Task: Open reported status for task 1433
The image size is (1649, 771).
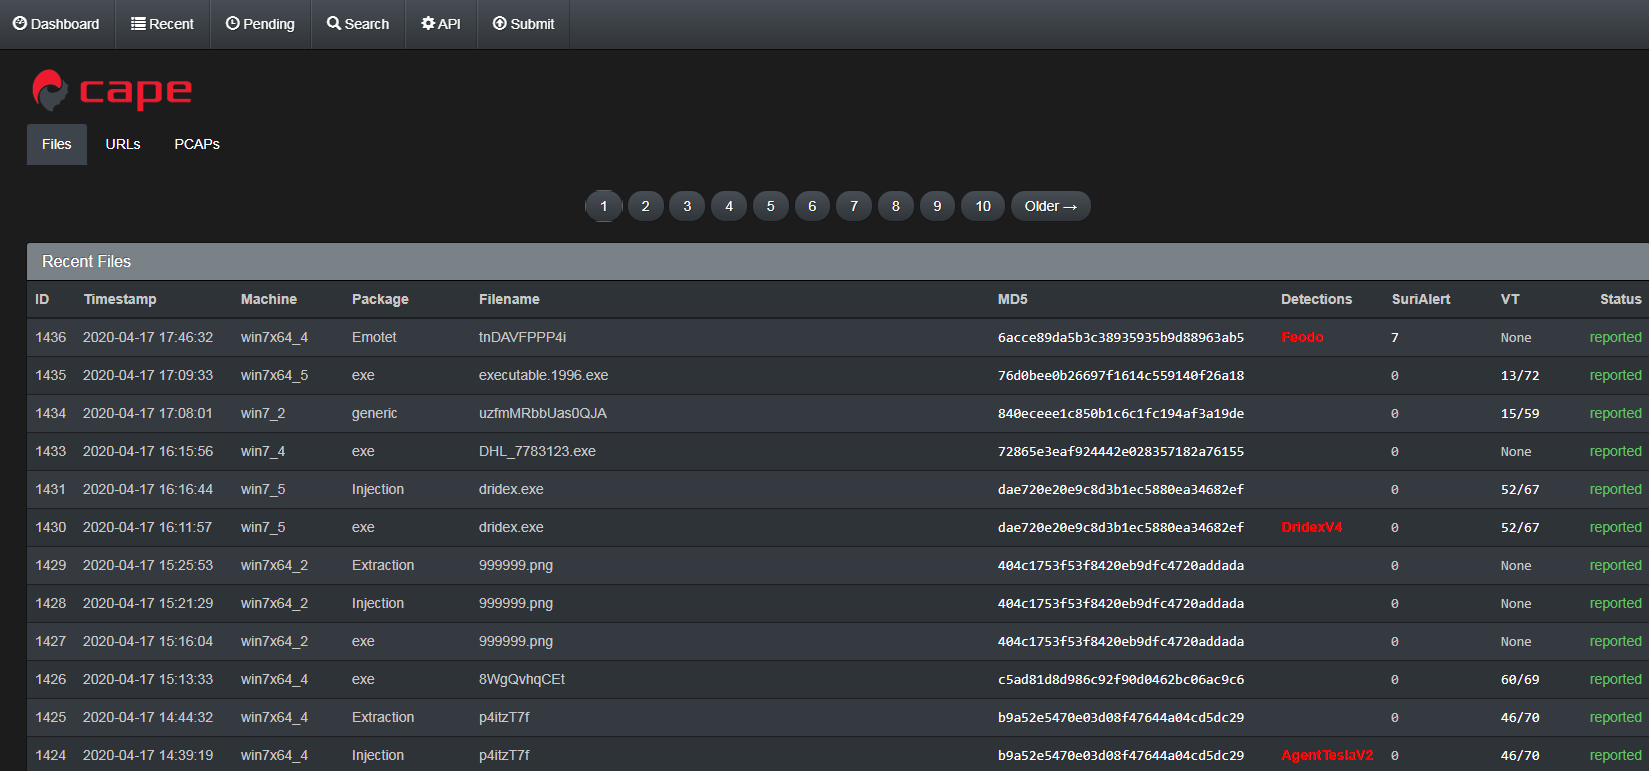Action: pyautogui.click(x=1615, y=451)
